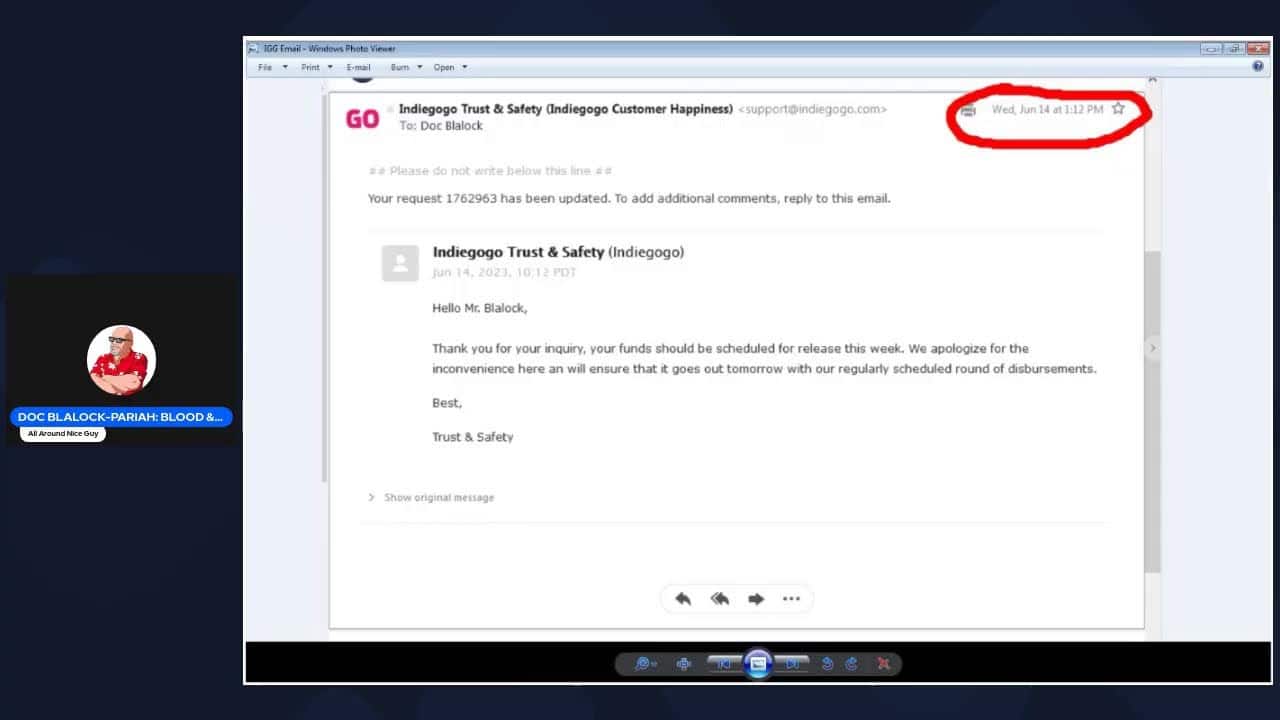Click the reply all arrow button
The image size is (1280, 720).
pos(719,599)
